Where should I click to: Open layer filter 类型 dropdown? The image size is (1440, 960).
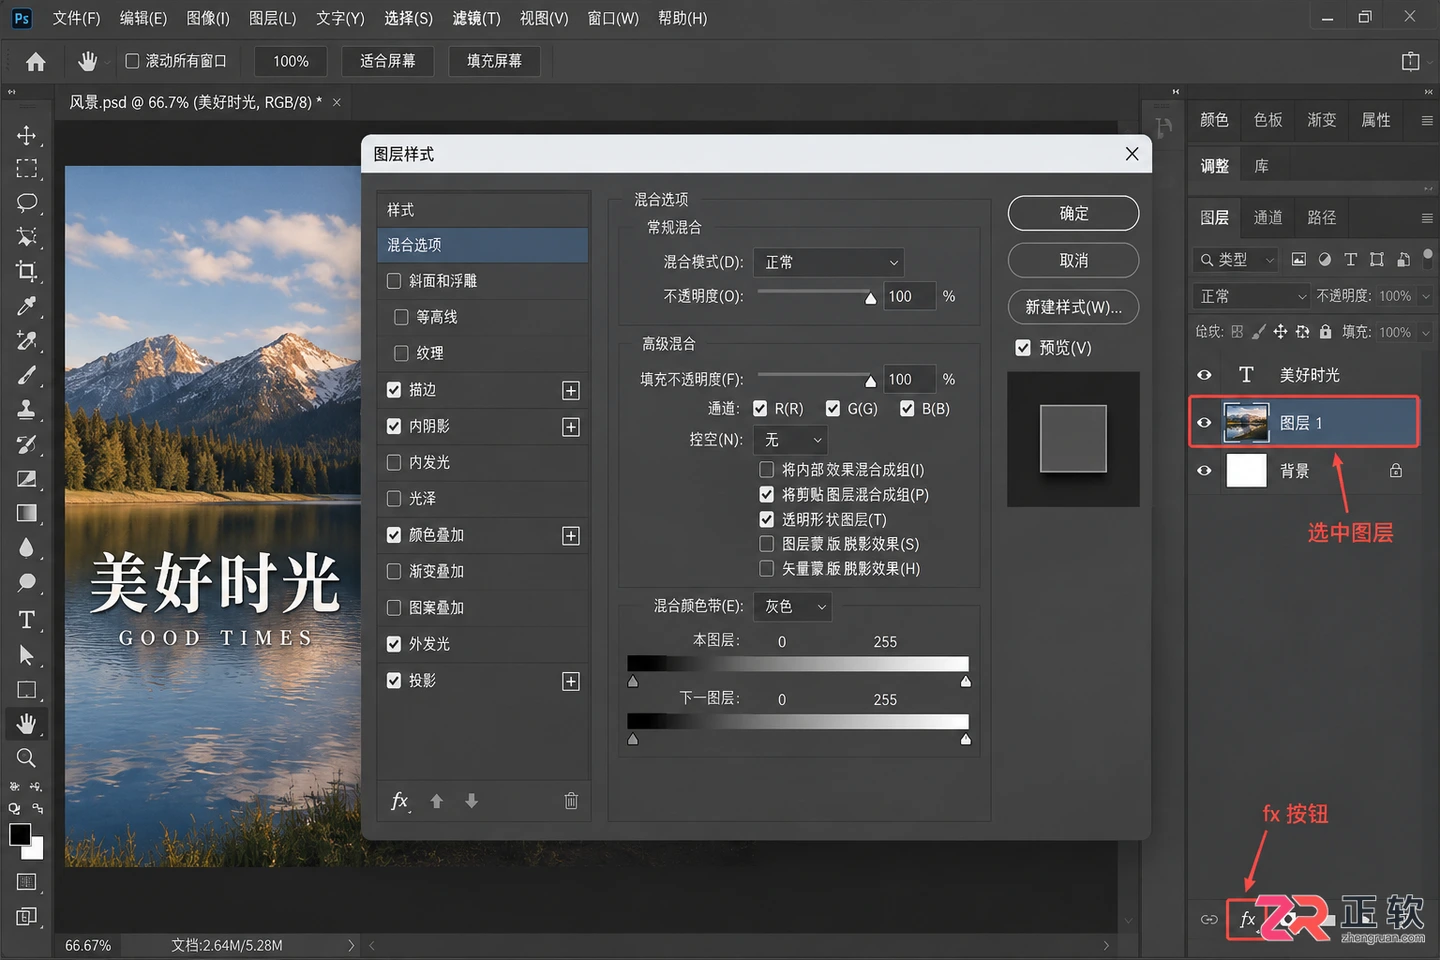(1237, 259)
